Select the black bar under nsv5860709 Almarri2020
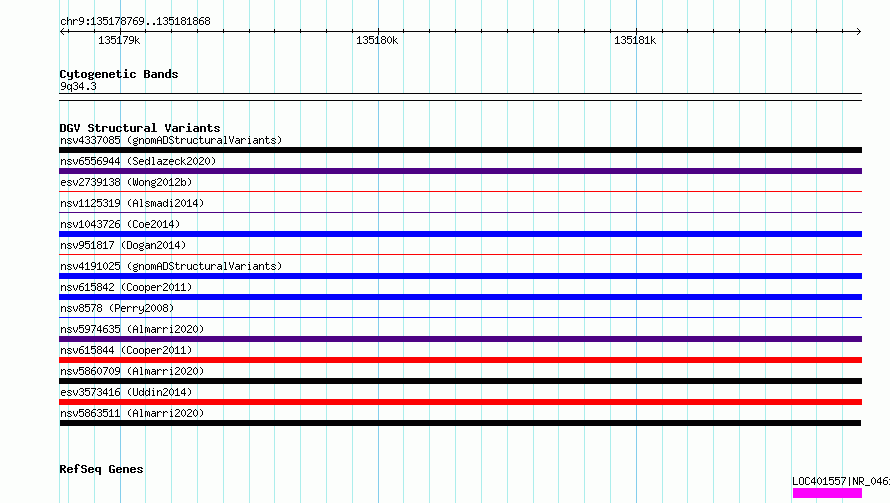The width and height of the screenshot is (890, 503). (x=460, y=381)
